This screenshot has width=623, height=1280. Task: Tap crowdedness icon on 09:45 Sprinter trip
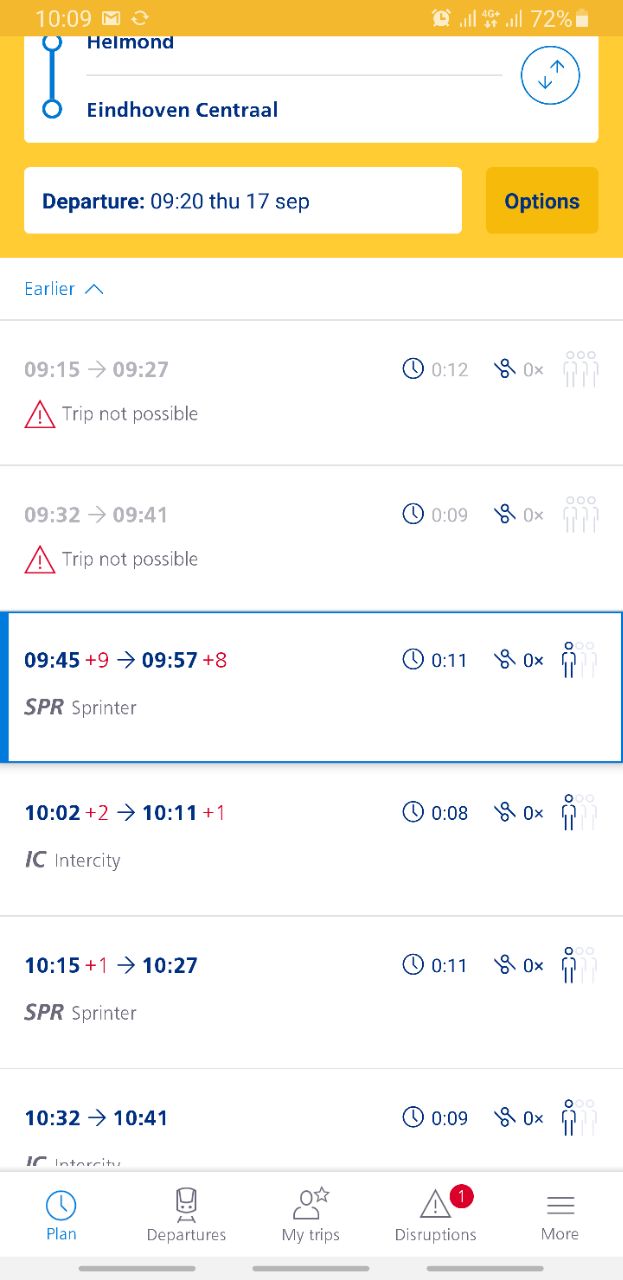point(579,660)
